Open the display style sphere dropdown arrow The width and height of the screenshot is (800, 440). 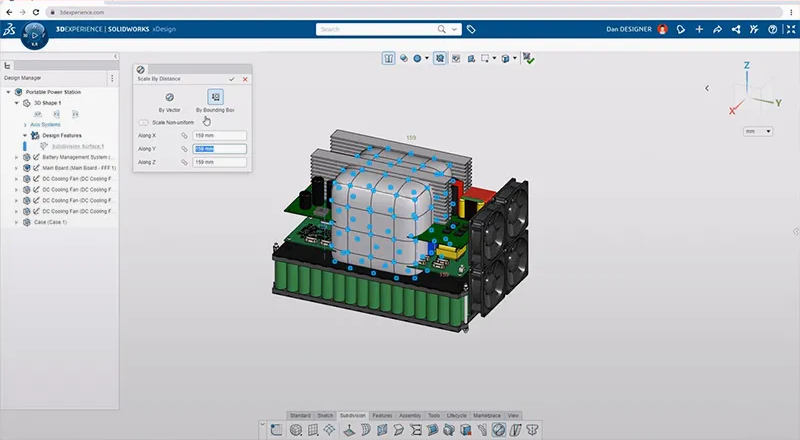(427, 58)
